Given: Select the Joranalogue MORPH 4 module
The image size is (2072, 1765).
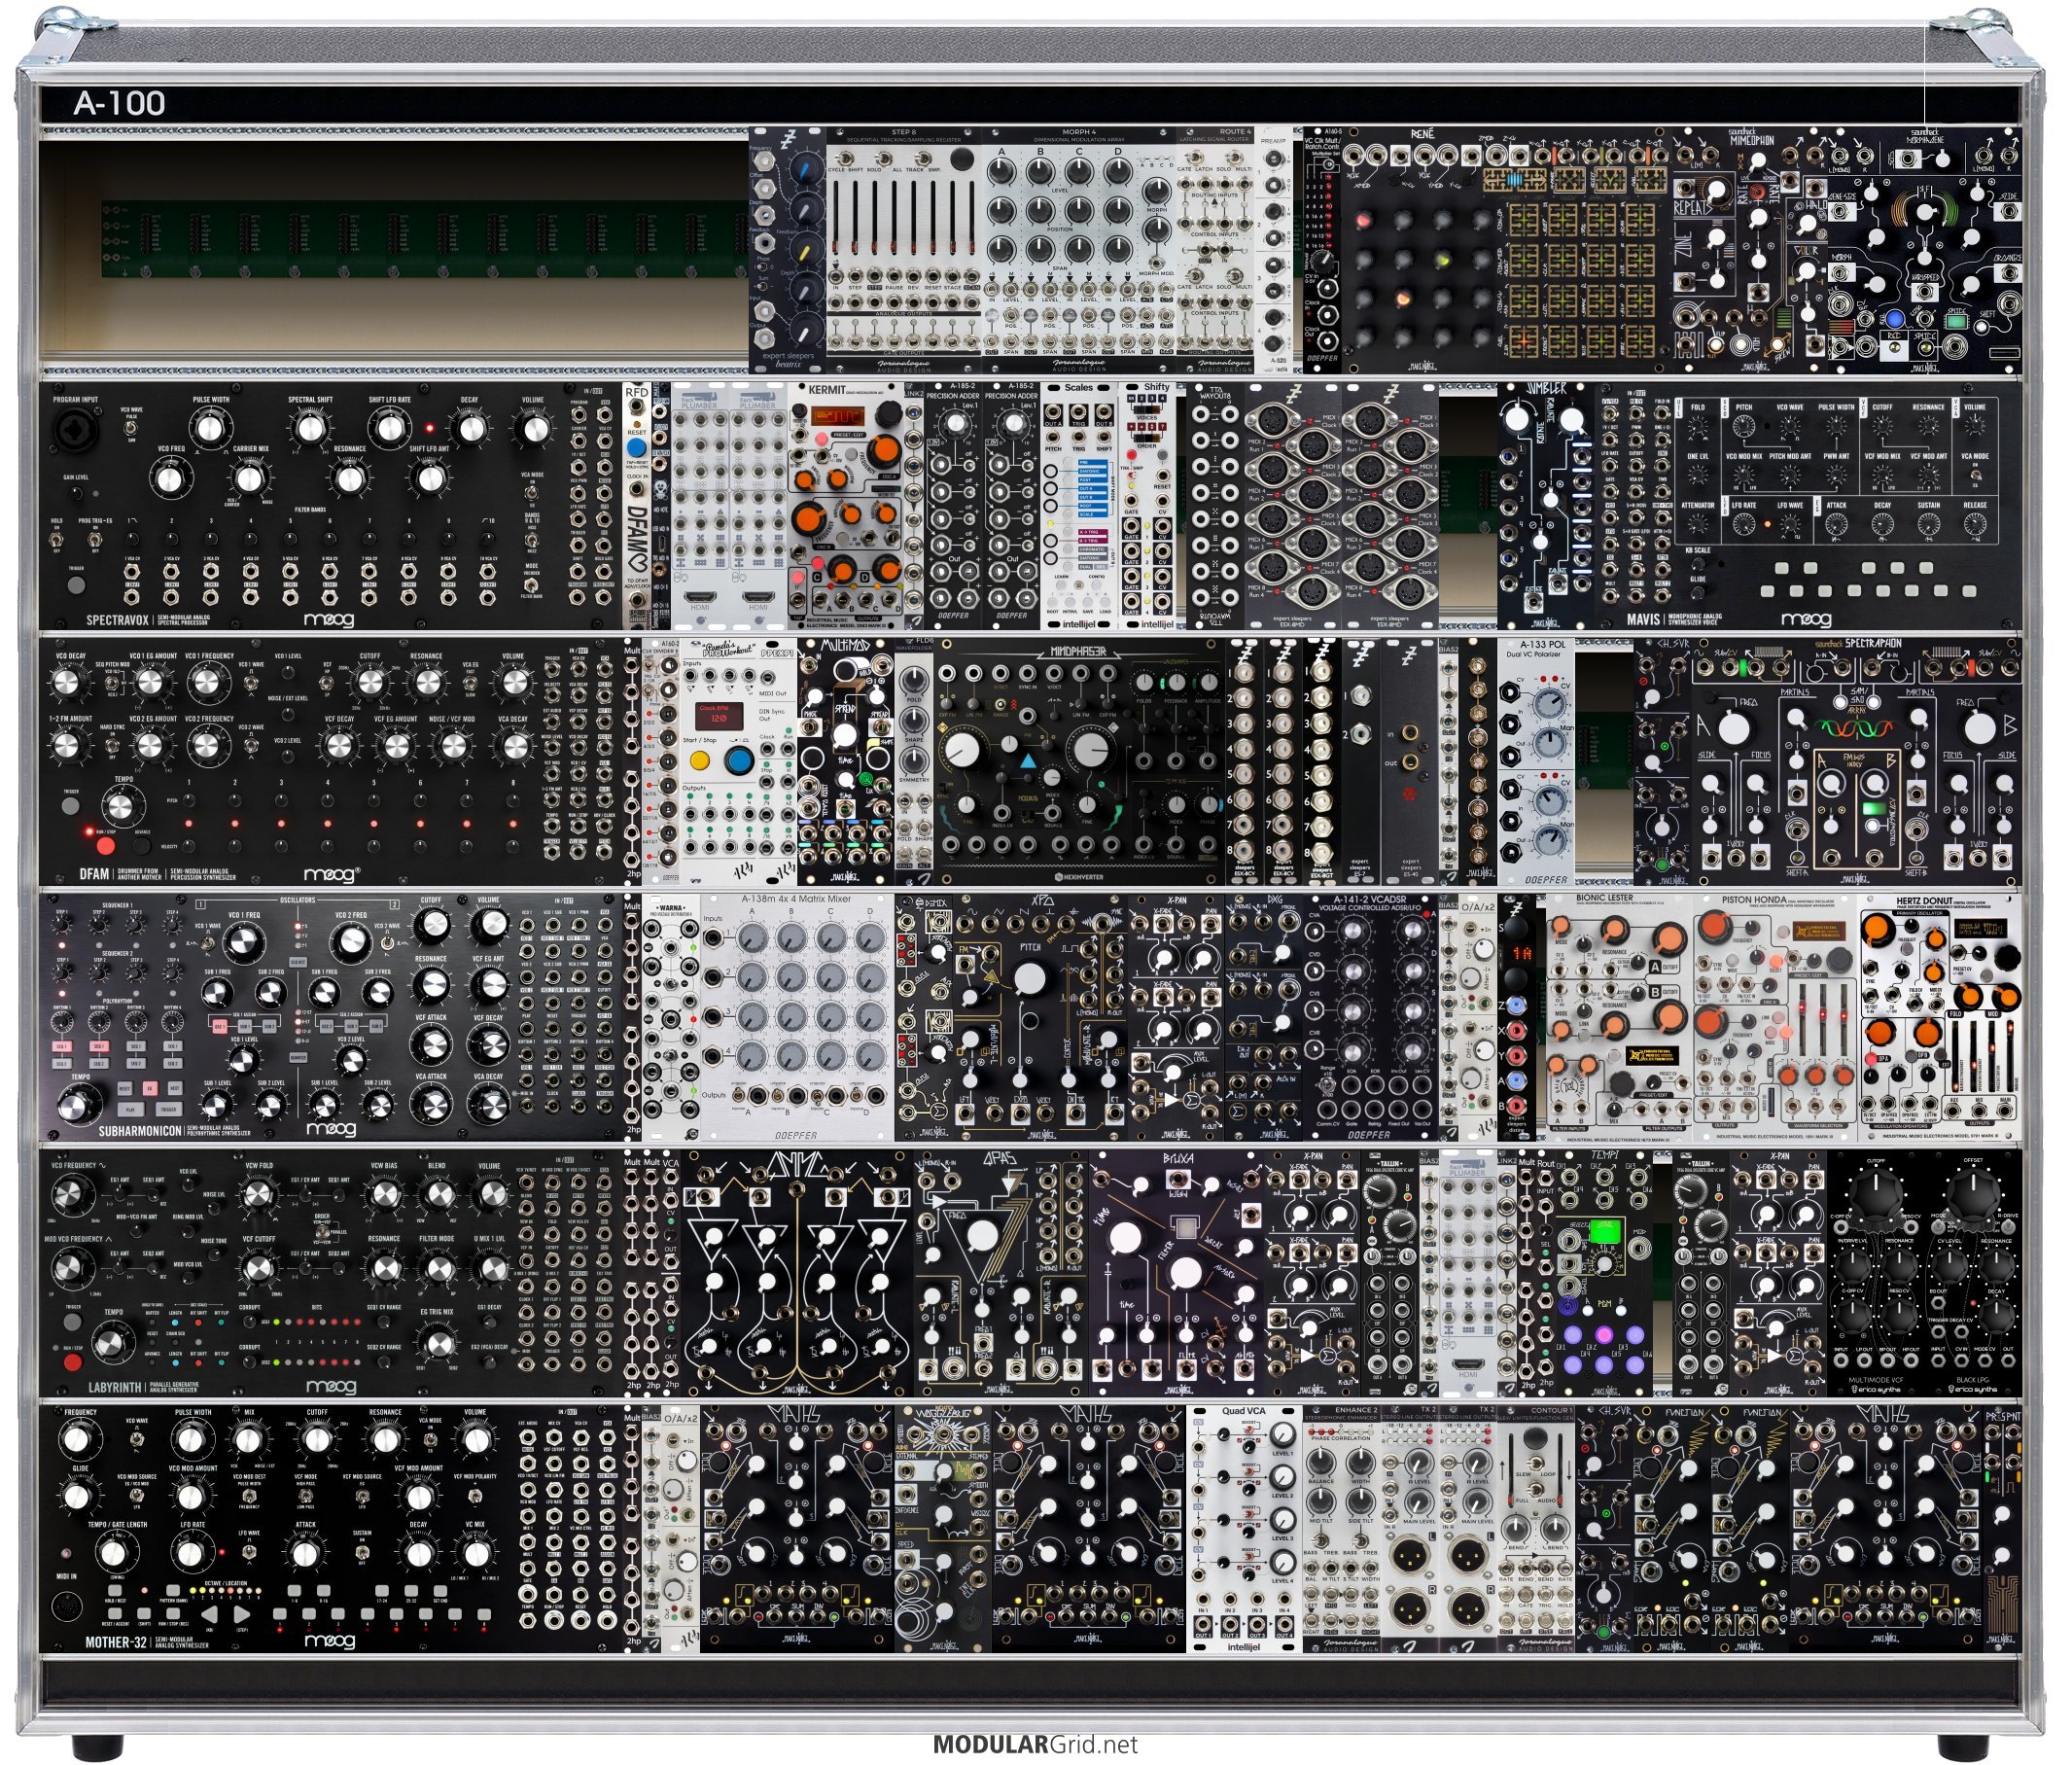Looking at the screenshot, I should click(1079, 250).
